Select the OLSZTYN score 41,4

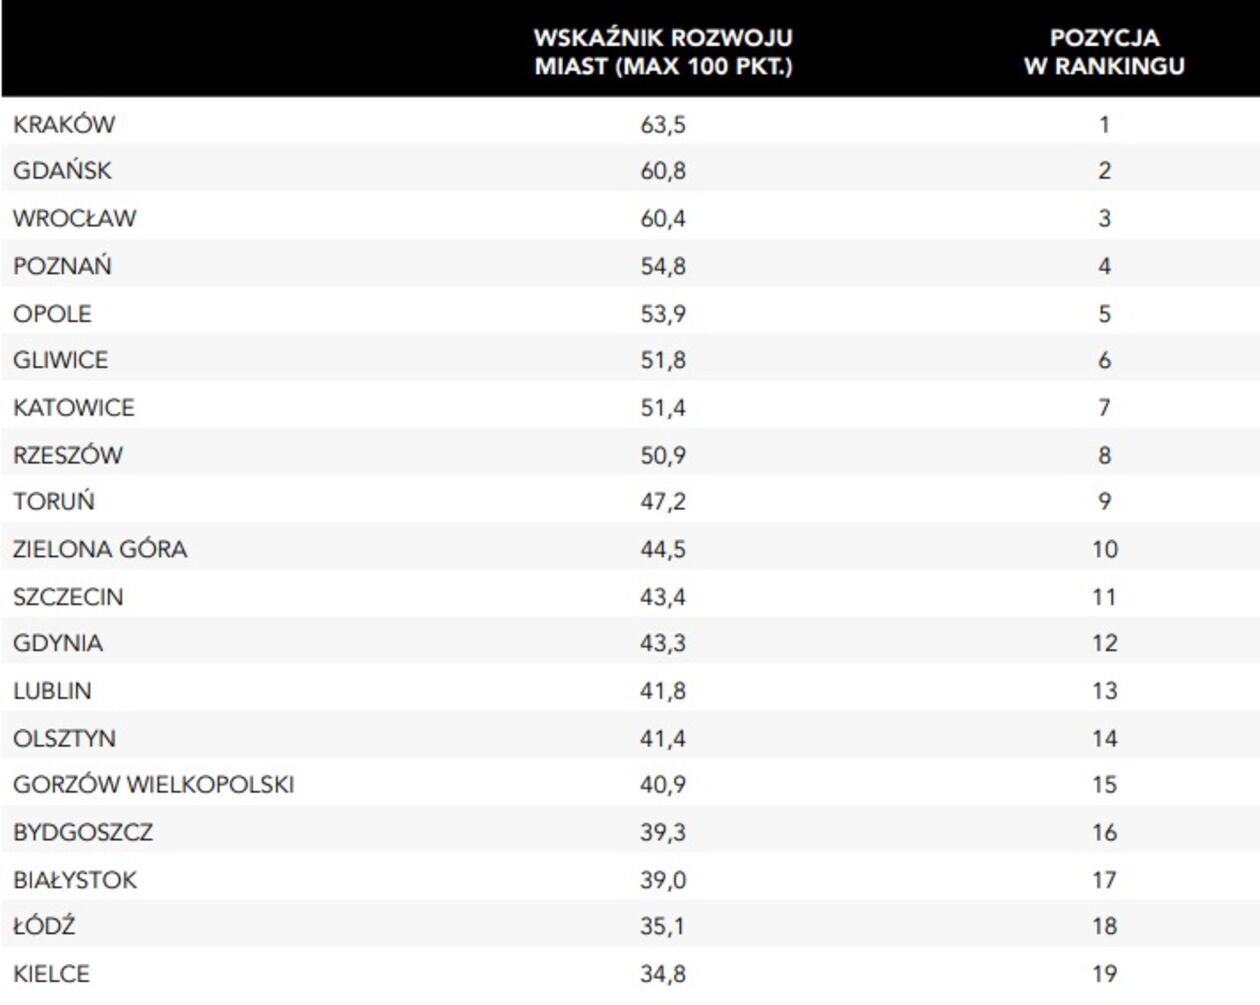(x=663, y=739)
